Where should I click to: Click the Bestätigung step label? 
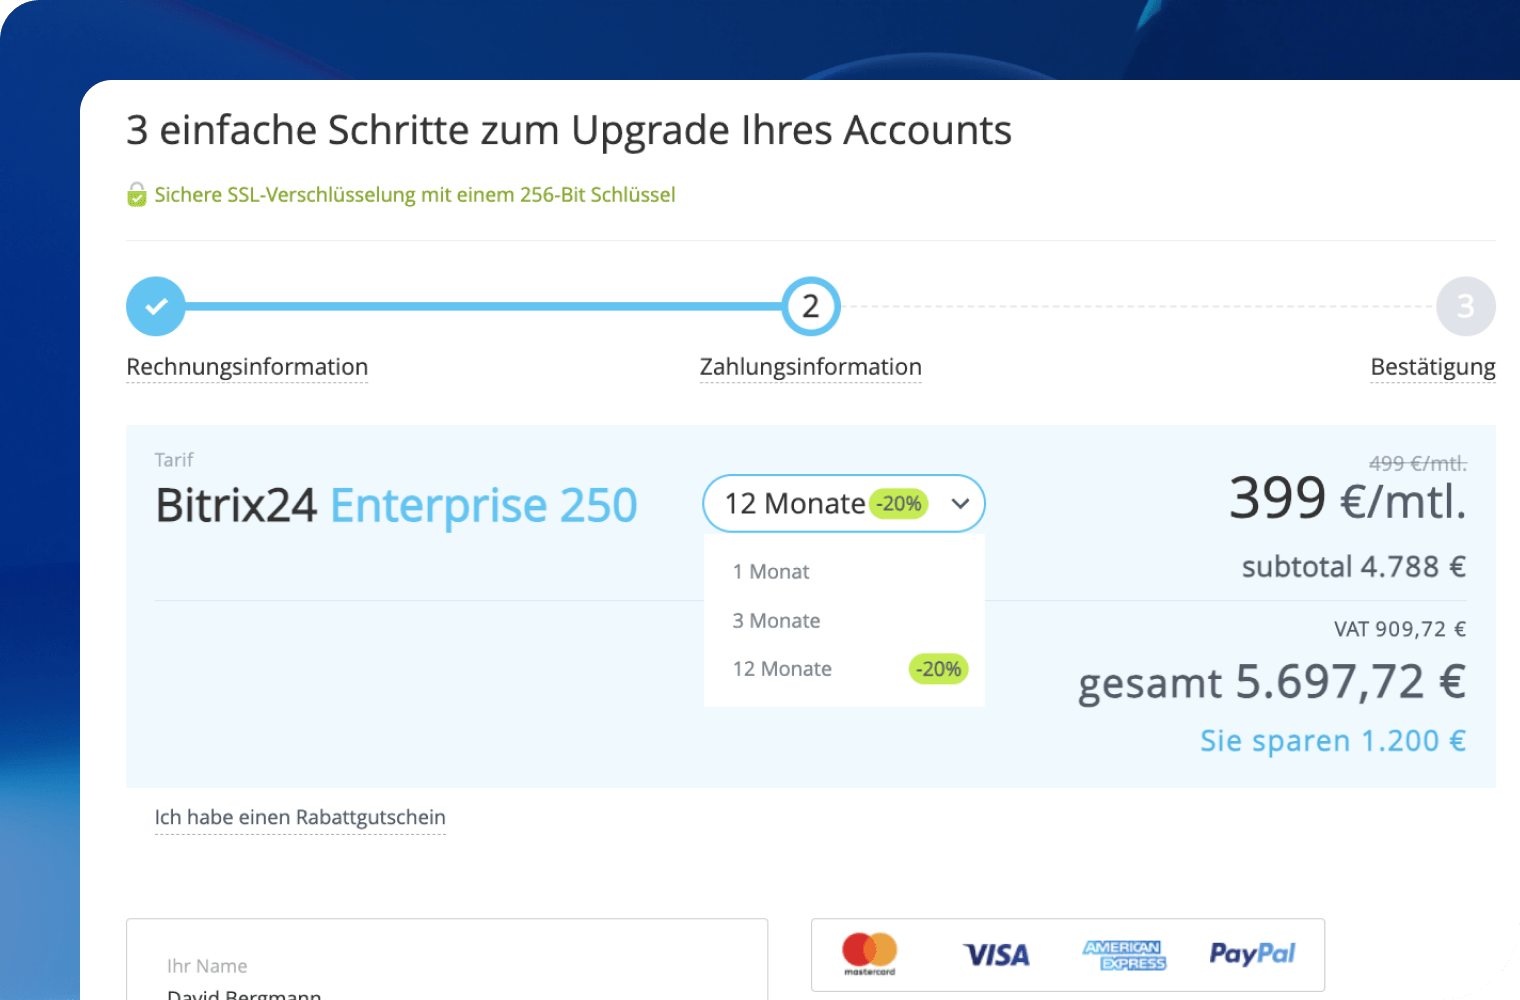coord(1433,367)
